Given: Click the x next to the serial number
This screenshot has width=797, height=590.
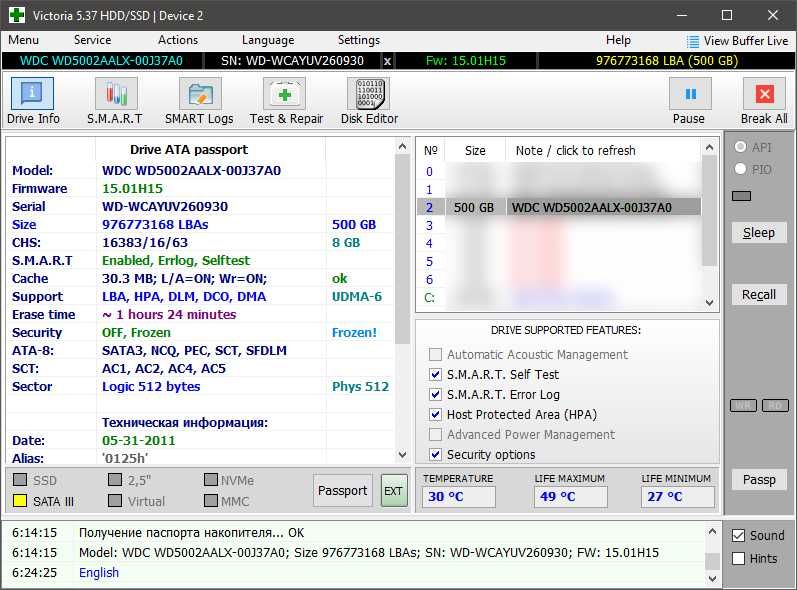Looking at the screenshot, I should (x=387, y=61).
